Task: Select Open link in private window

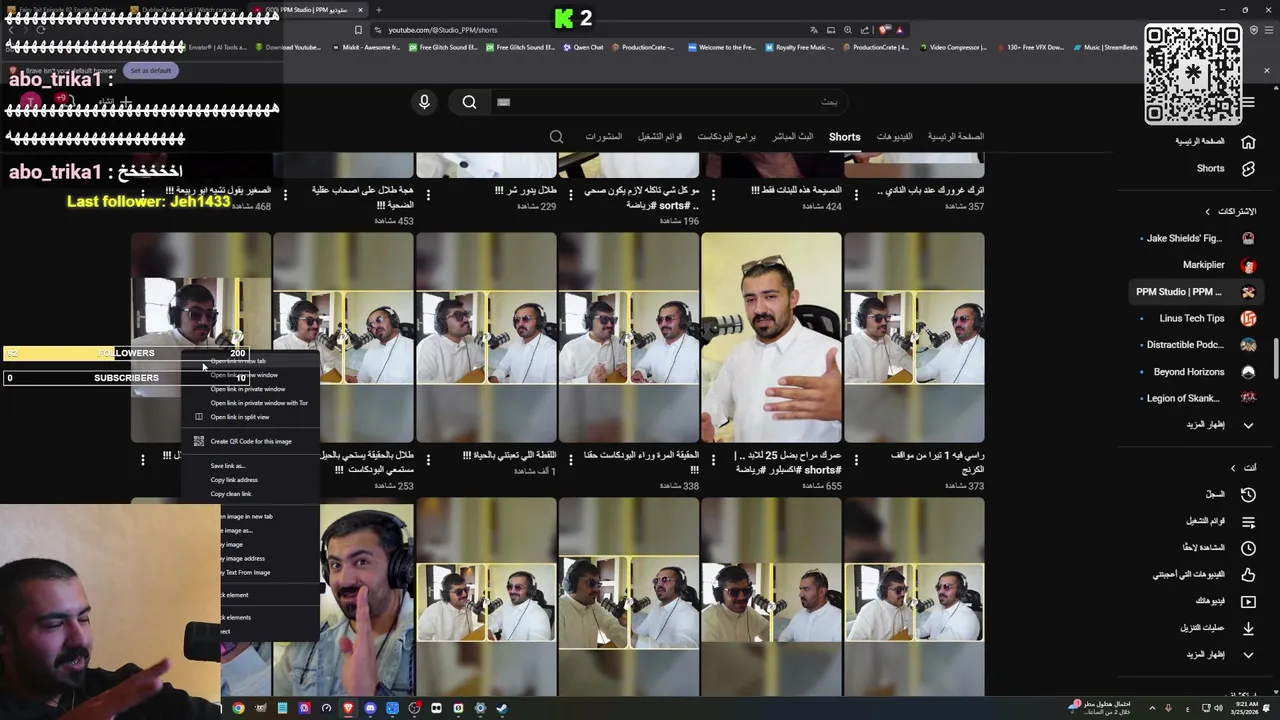Action: 248,389
